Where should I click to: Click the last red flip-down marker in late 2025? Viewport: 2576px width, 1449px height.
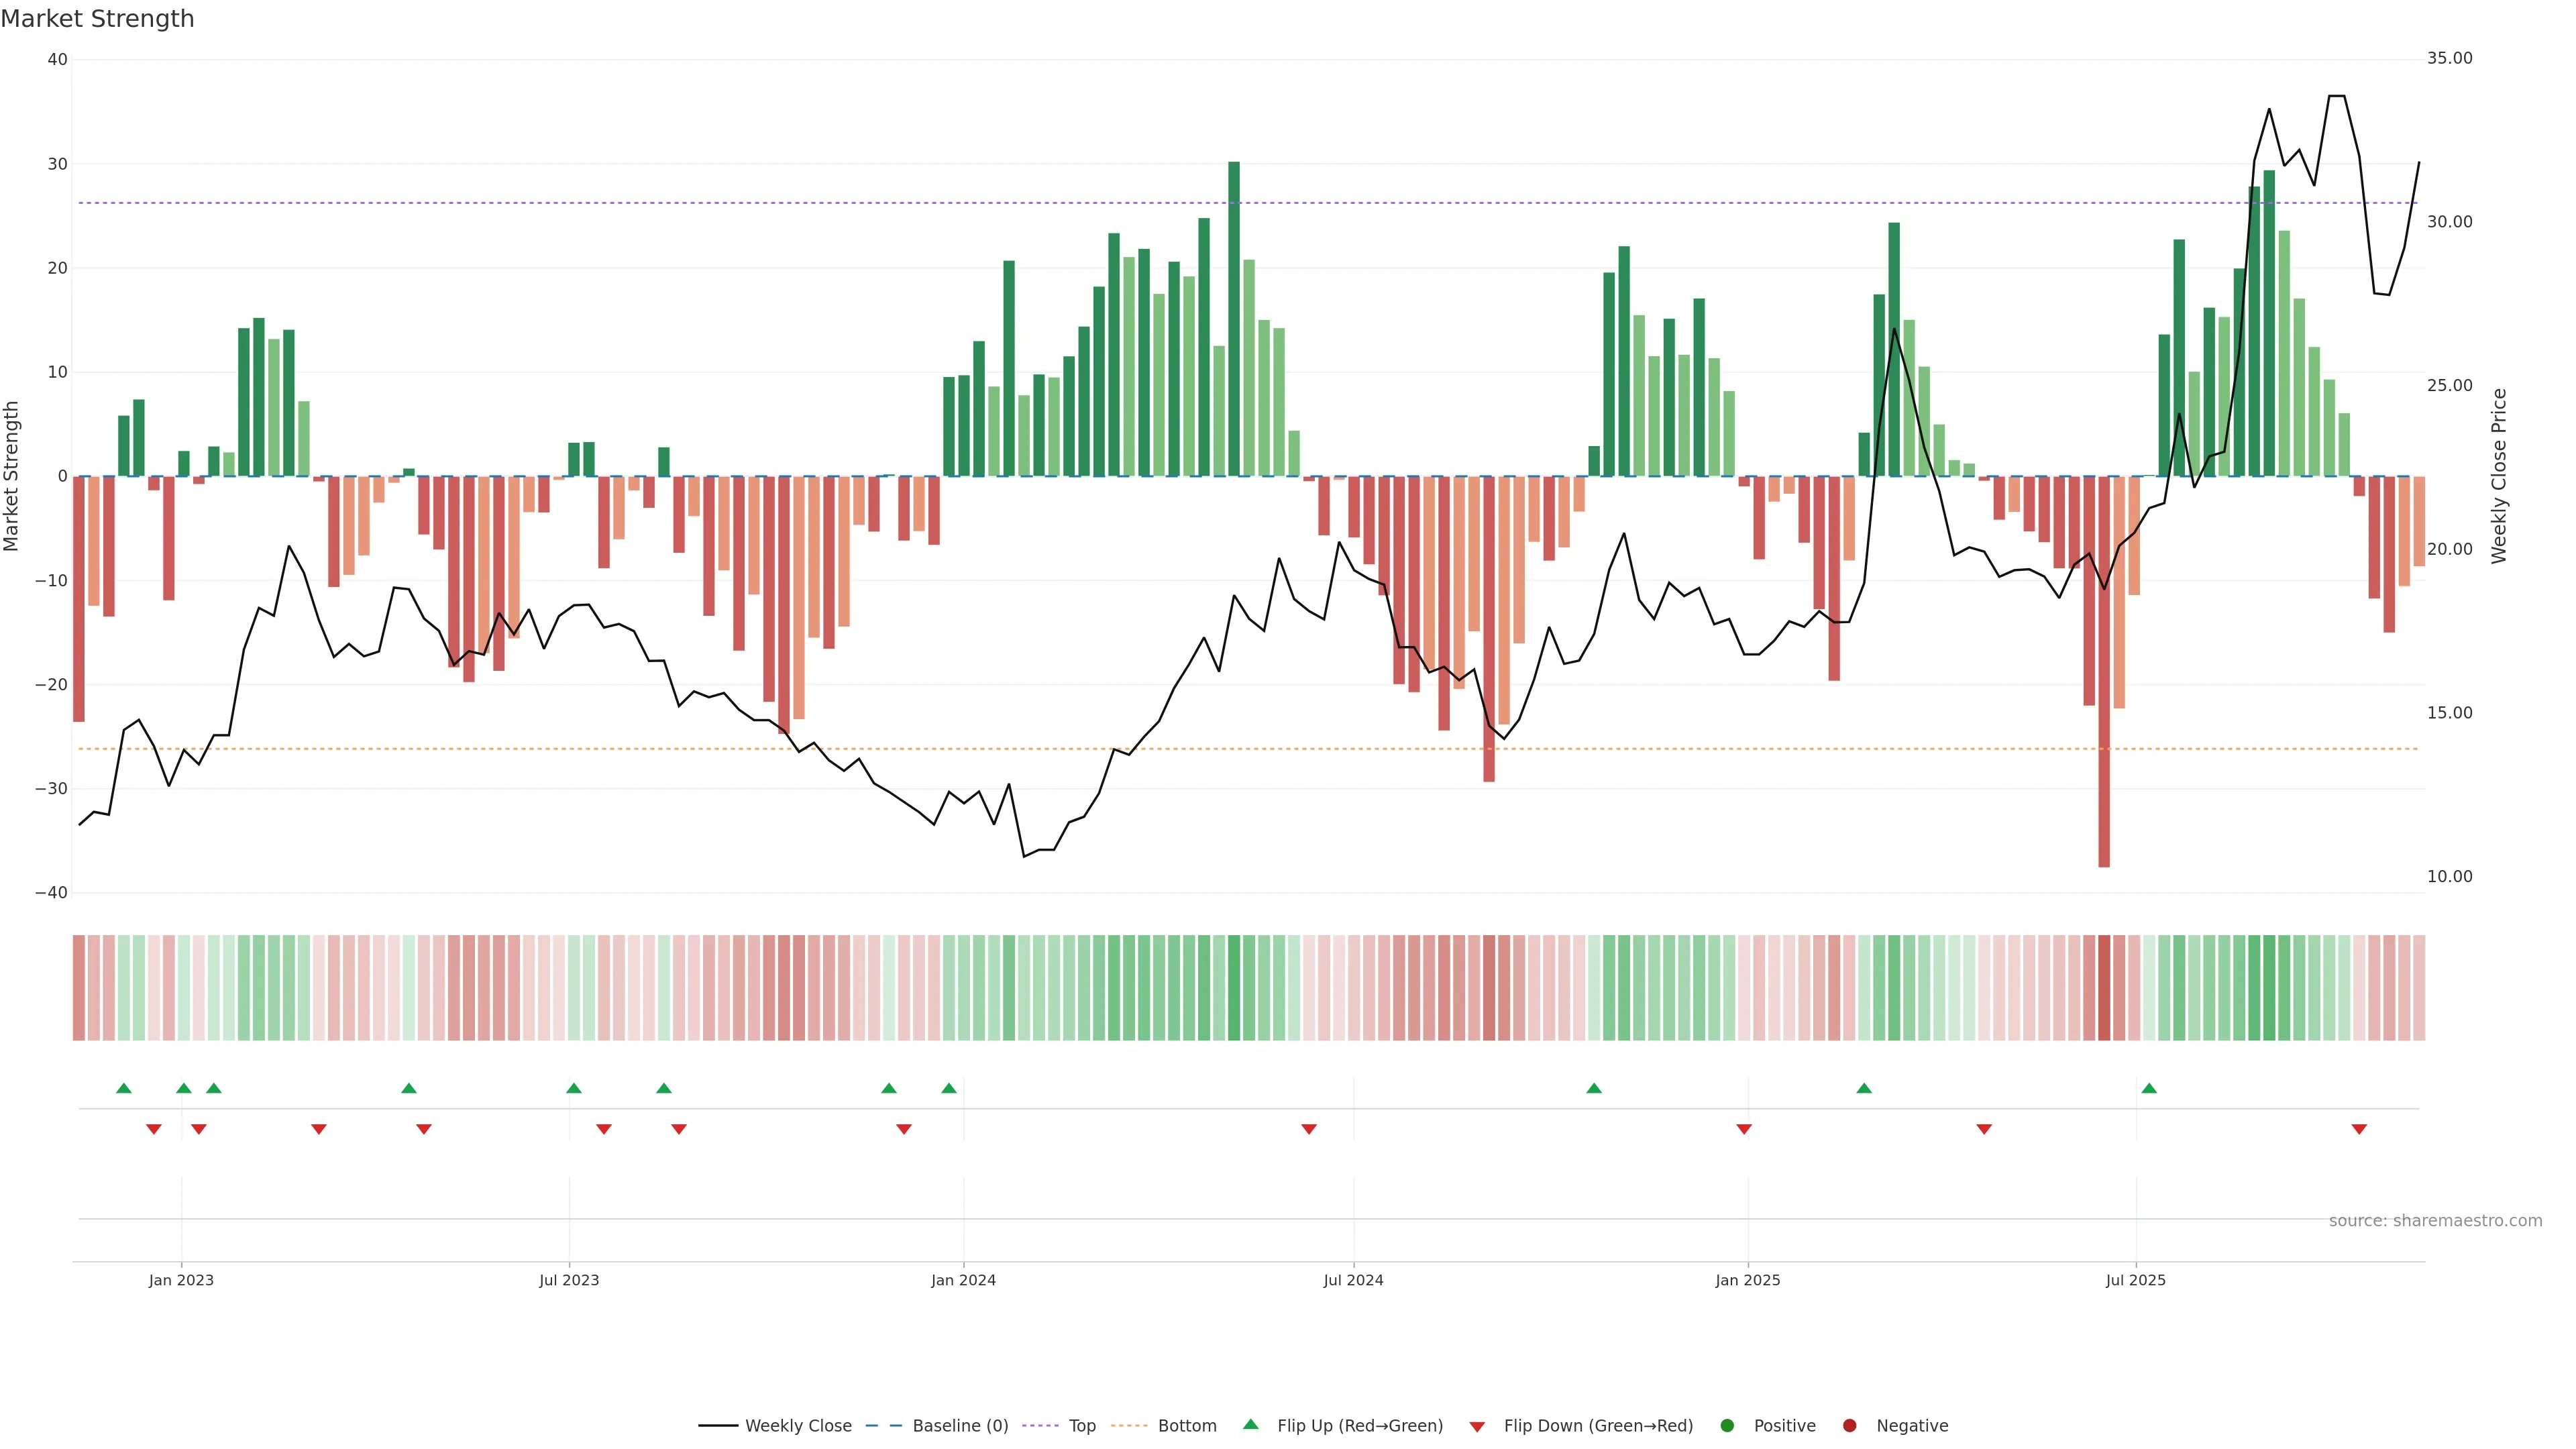(x=2359, y=1129)
